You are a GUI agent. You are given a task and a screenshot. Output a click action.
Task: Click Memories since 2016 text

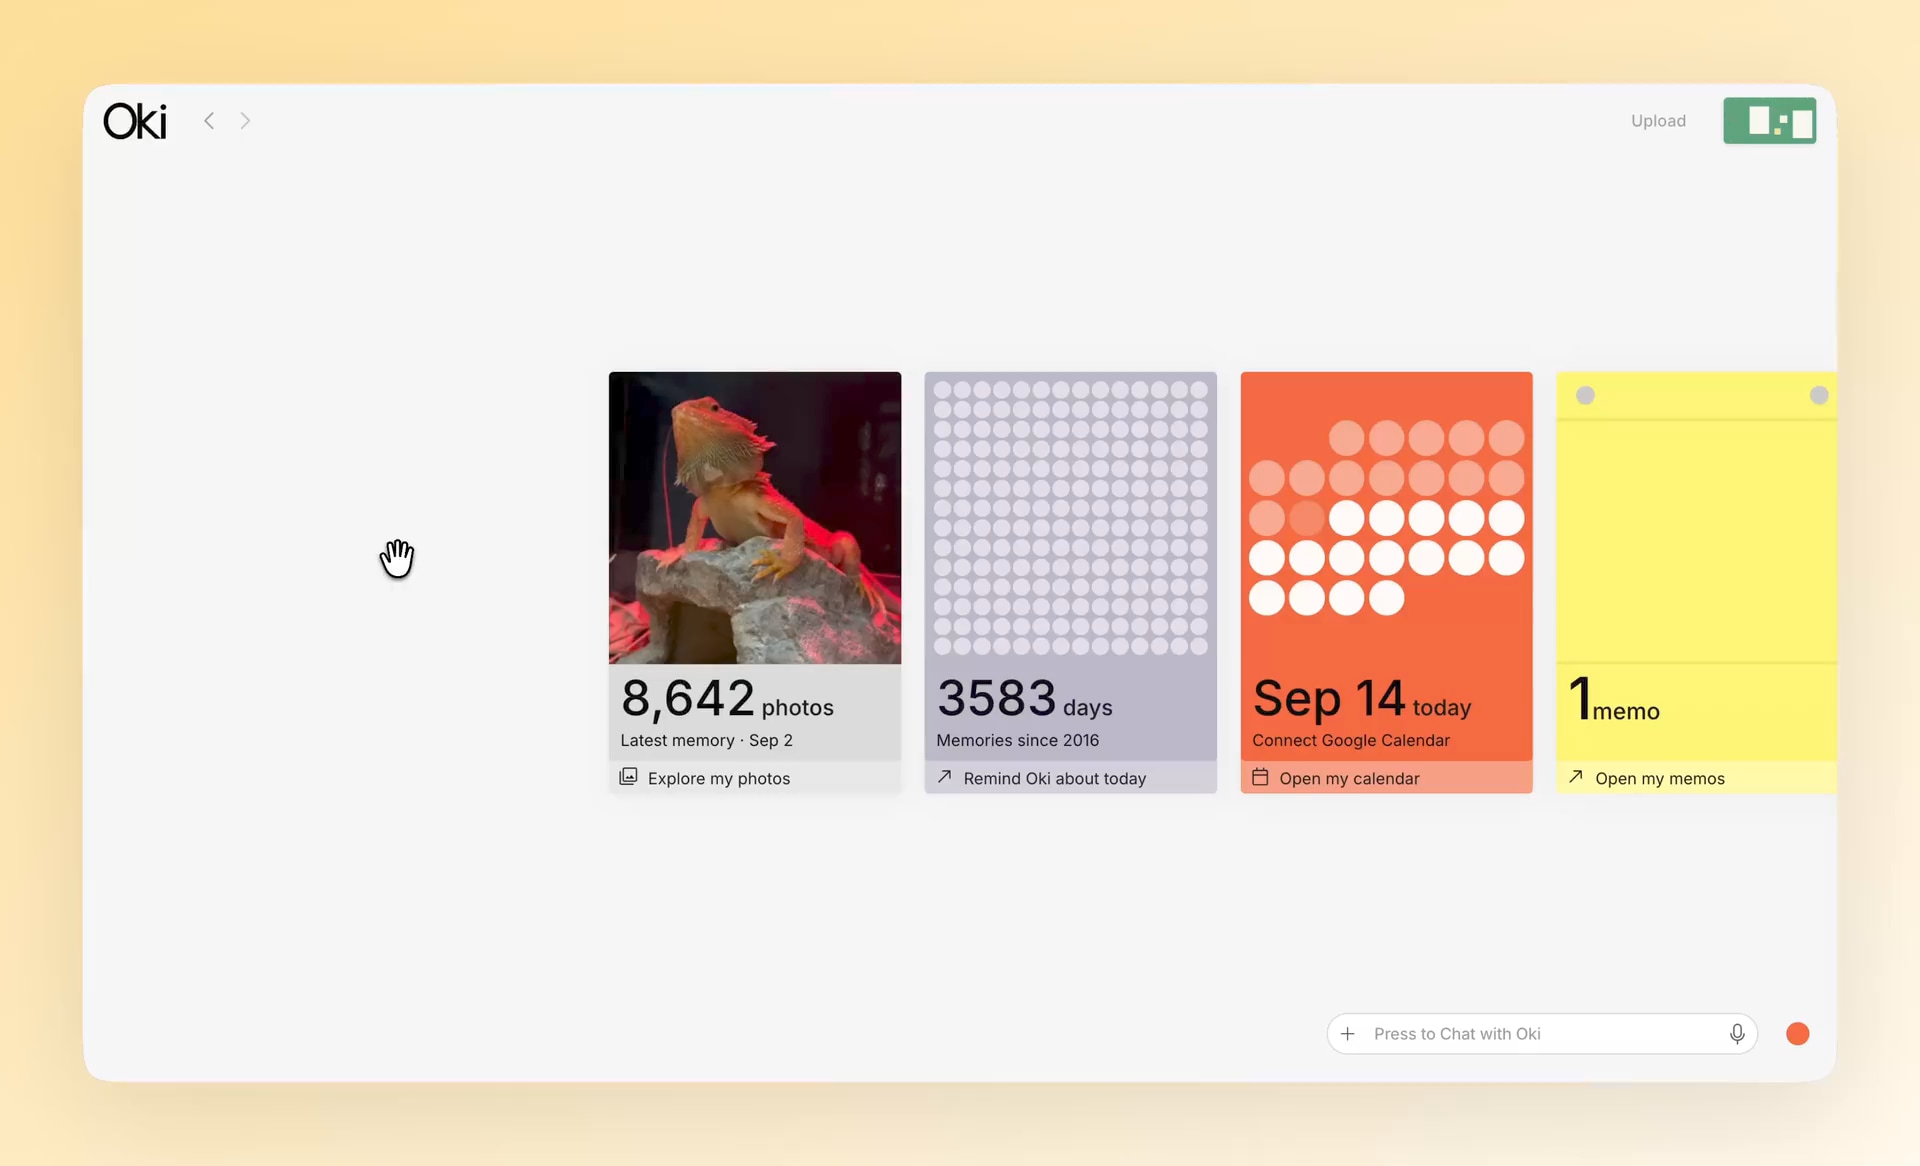pos(1017,740)
